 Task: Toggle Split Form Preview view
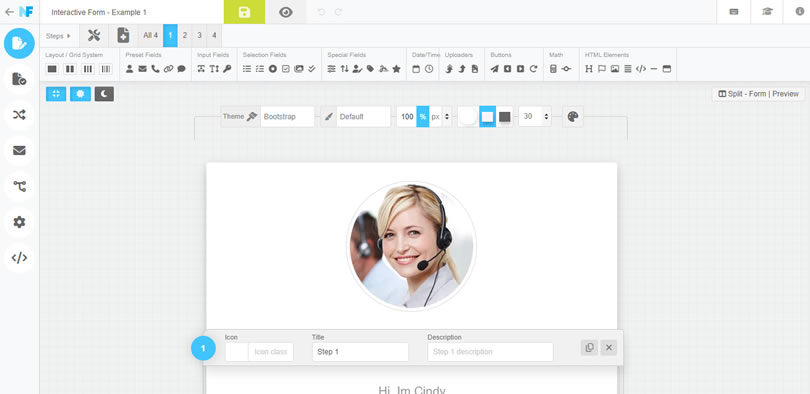(x=758, y=94)
